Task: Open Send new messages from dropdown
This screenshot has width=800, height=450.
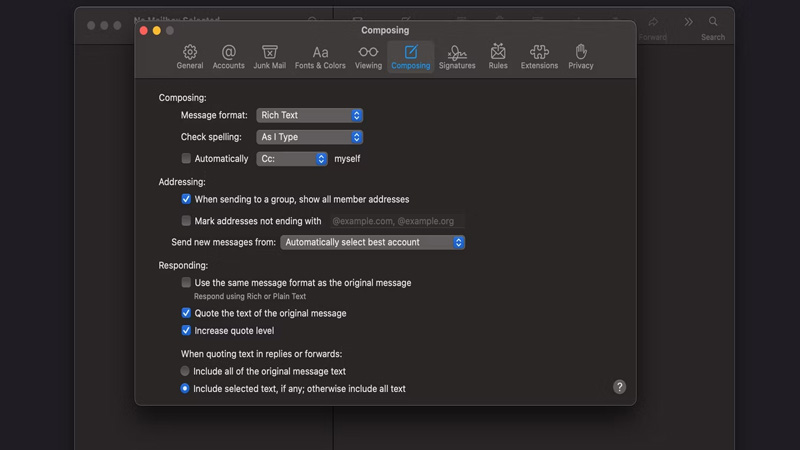Action: (372, 242)
